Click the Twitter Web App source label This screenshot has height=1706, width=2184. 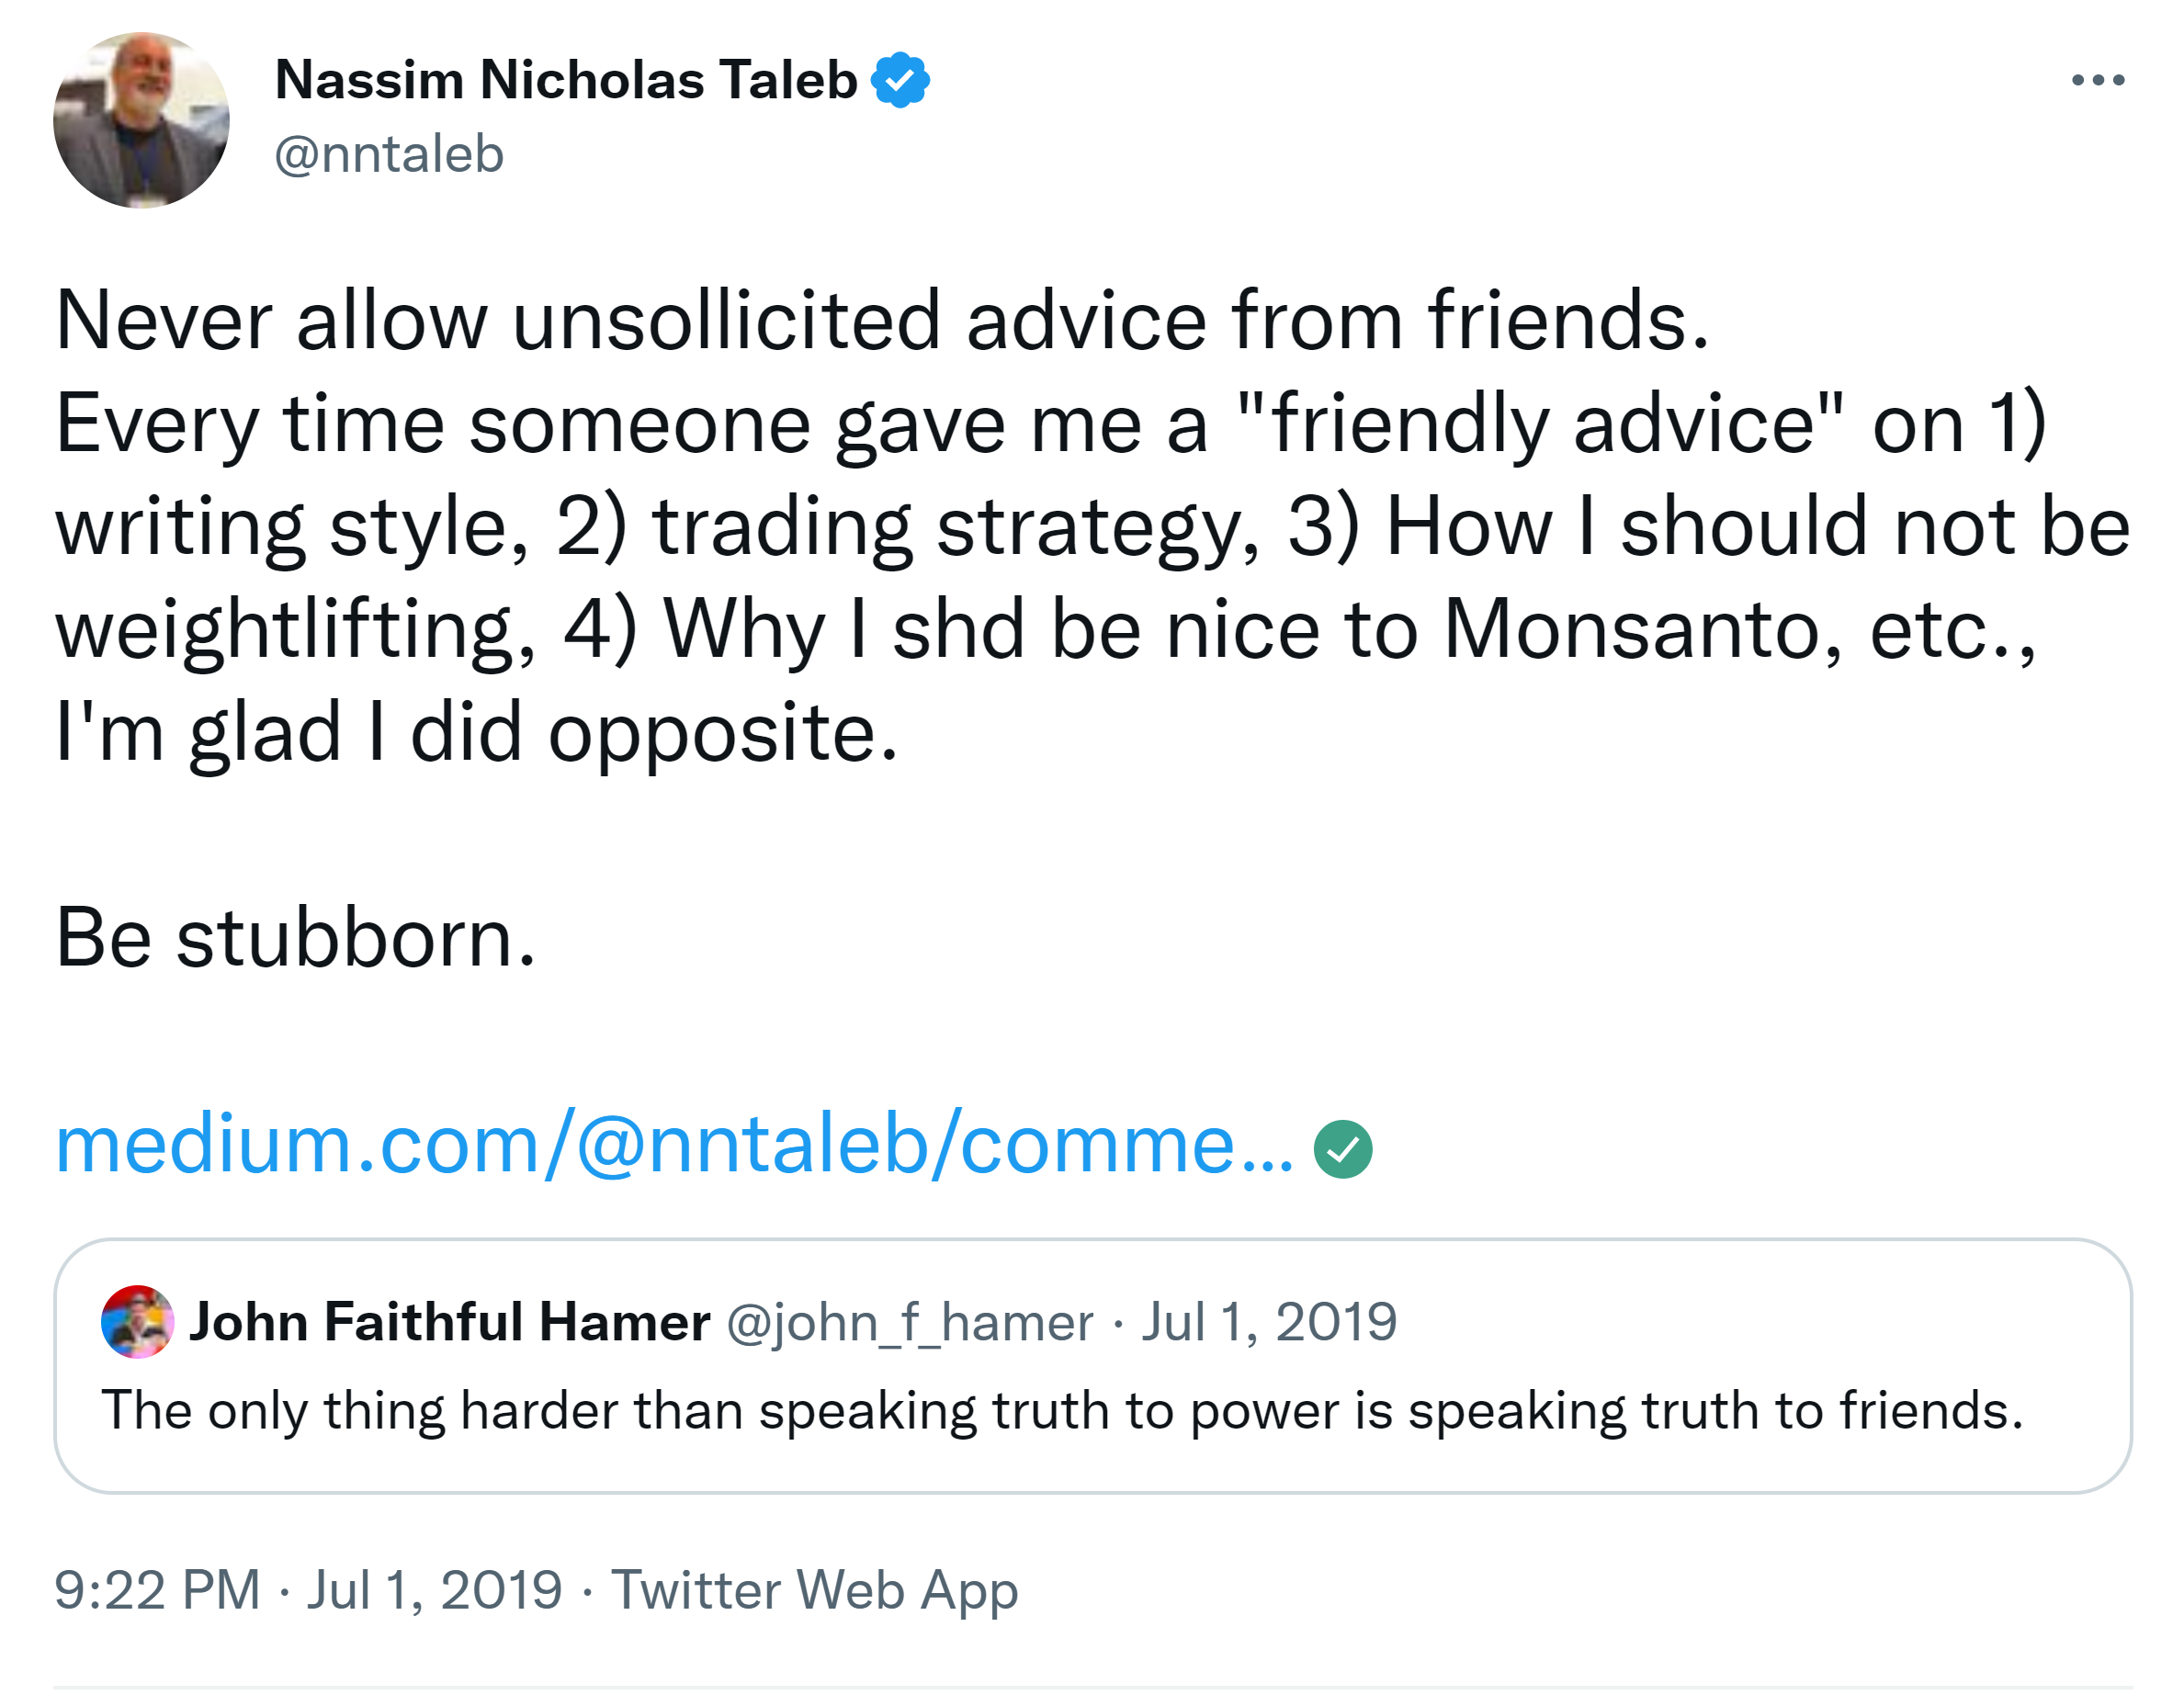(x=814, y=1589)
